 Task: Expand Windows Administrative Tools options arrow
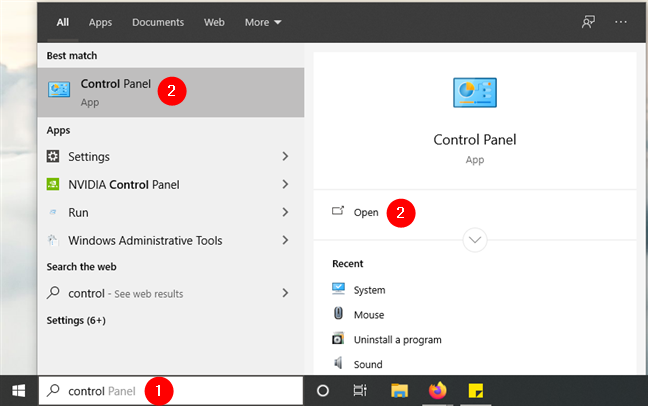pos(285,240)
